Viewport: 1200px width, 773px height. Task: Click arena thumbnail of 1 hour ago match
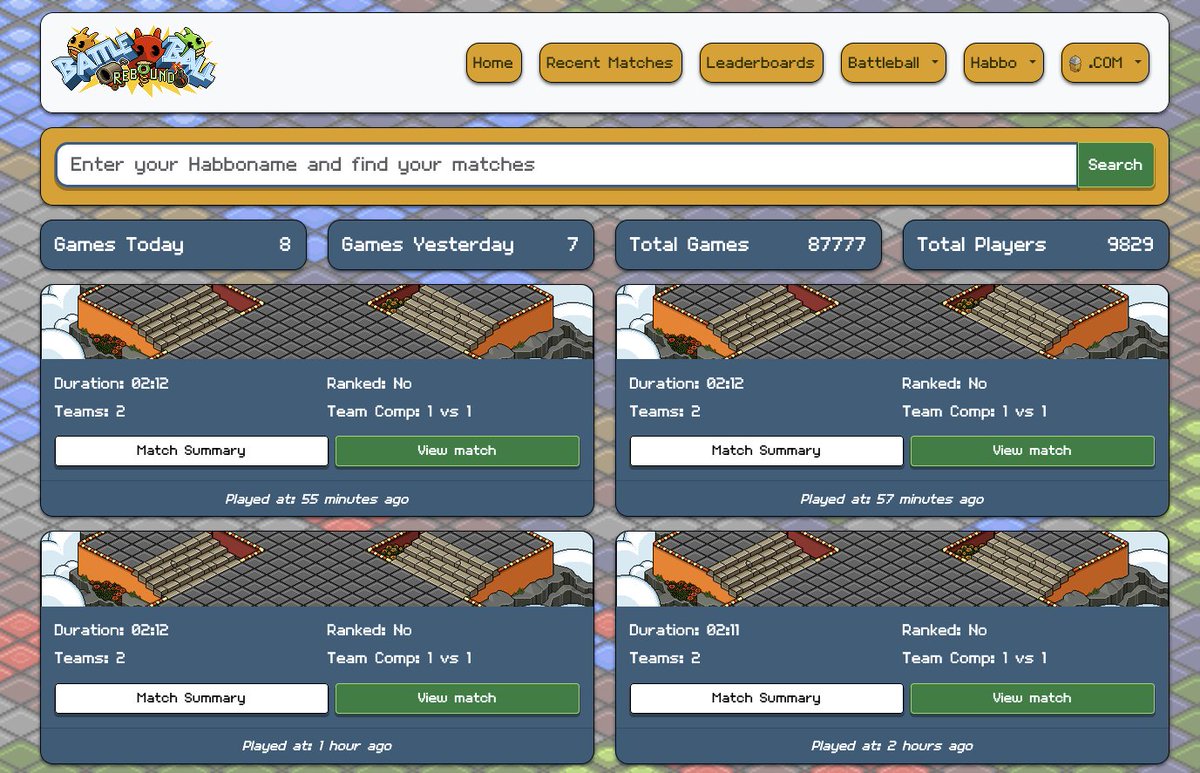317,569
